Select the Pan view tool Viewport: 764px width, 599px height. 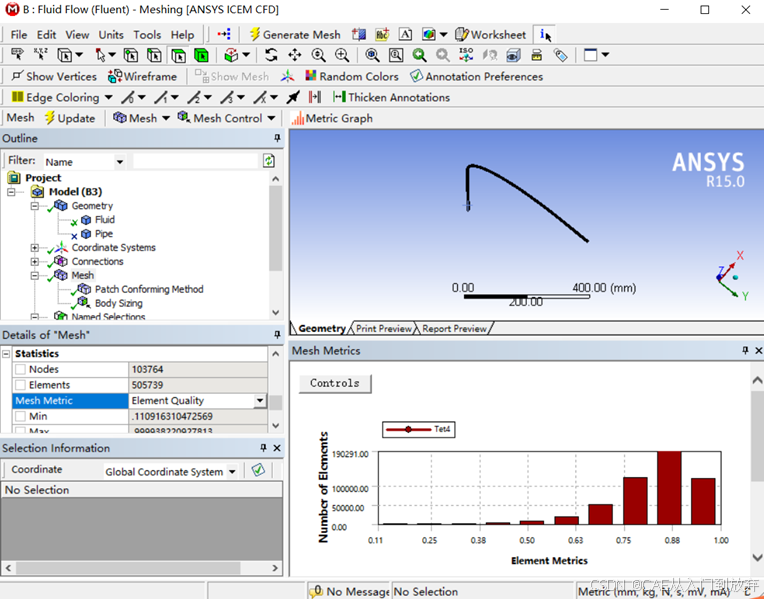[295, 55]
